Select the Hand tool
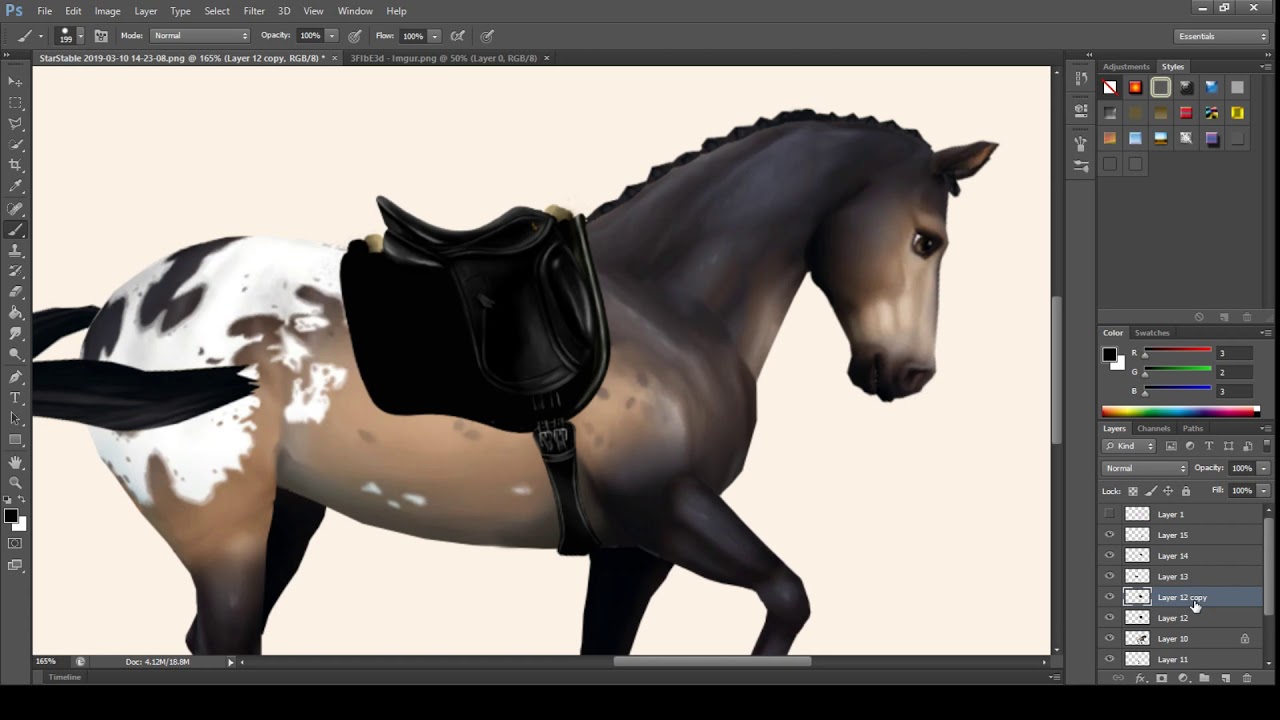Image resolution: width=1280 pixels, height=720 pixels. pos(15,462)
